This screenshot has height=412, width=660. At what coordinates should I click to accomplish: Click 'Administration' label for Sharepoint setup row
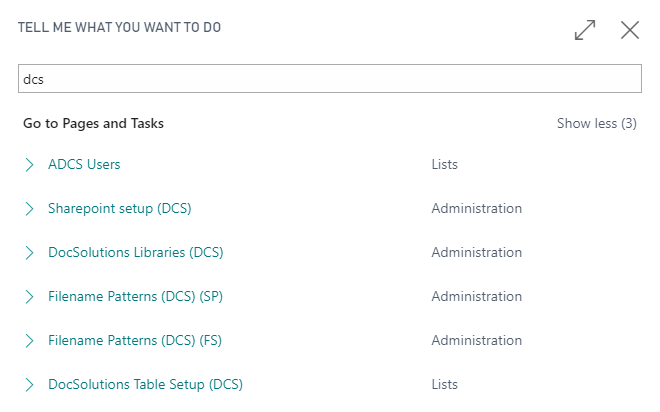pos(476,209)
